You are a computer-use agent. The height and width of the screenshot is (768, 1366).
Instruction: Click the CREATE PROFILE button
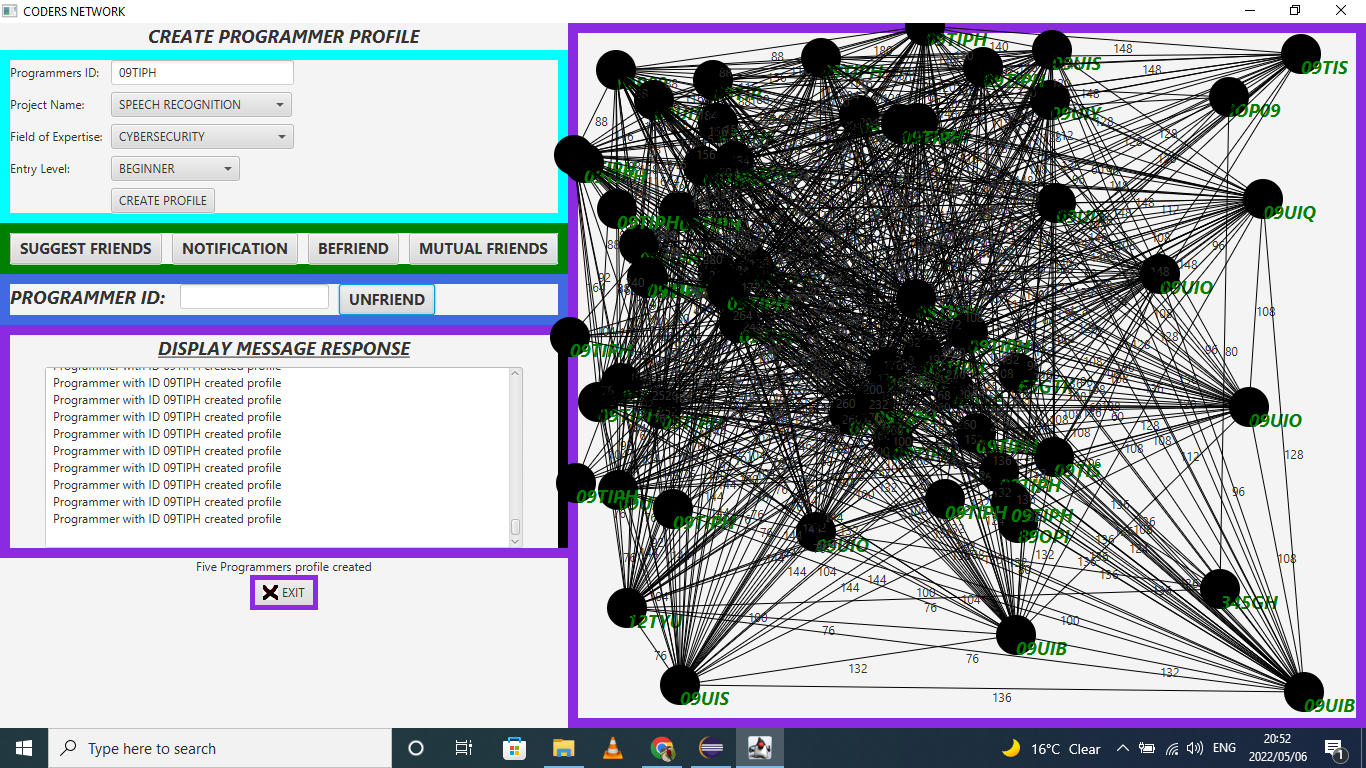(162, 200)
